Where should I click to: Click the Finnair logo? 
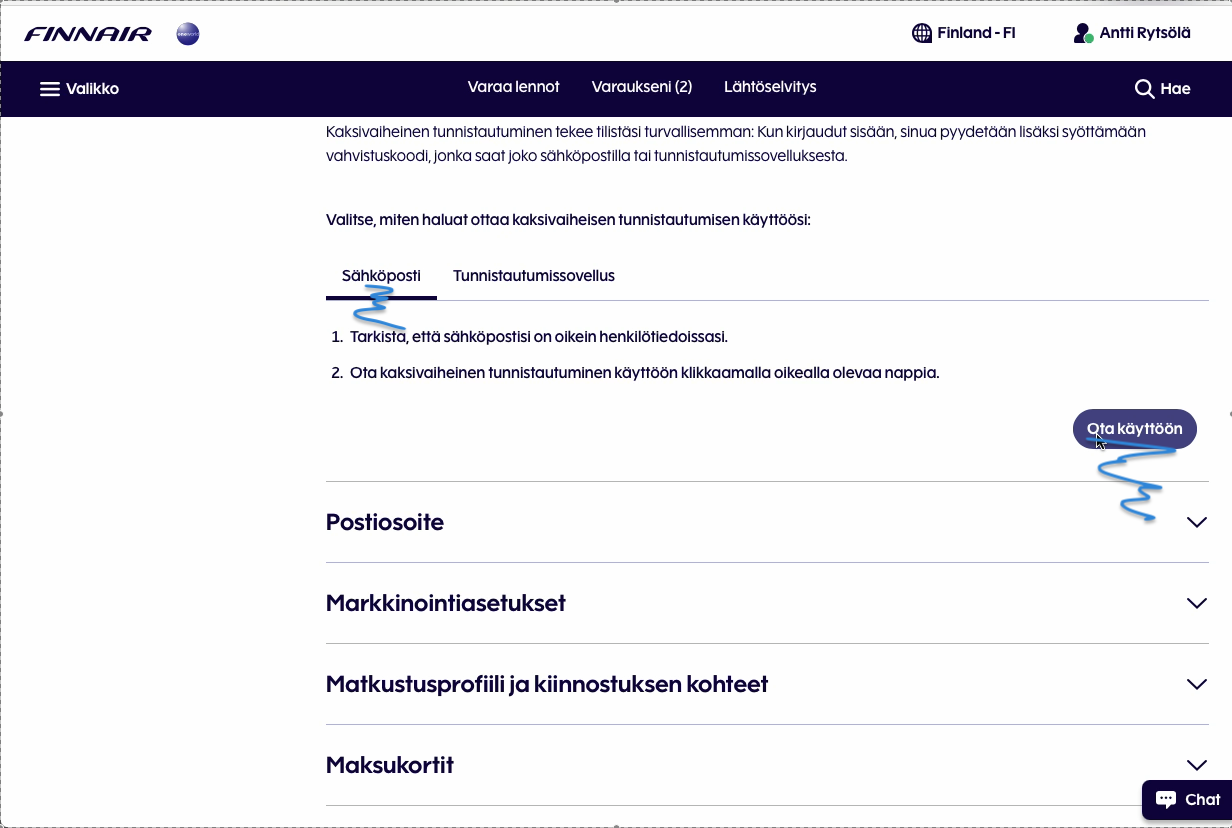click(x=88, y=34)
